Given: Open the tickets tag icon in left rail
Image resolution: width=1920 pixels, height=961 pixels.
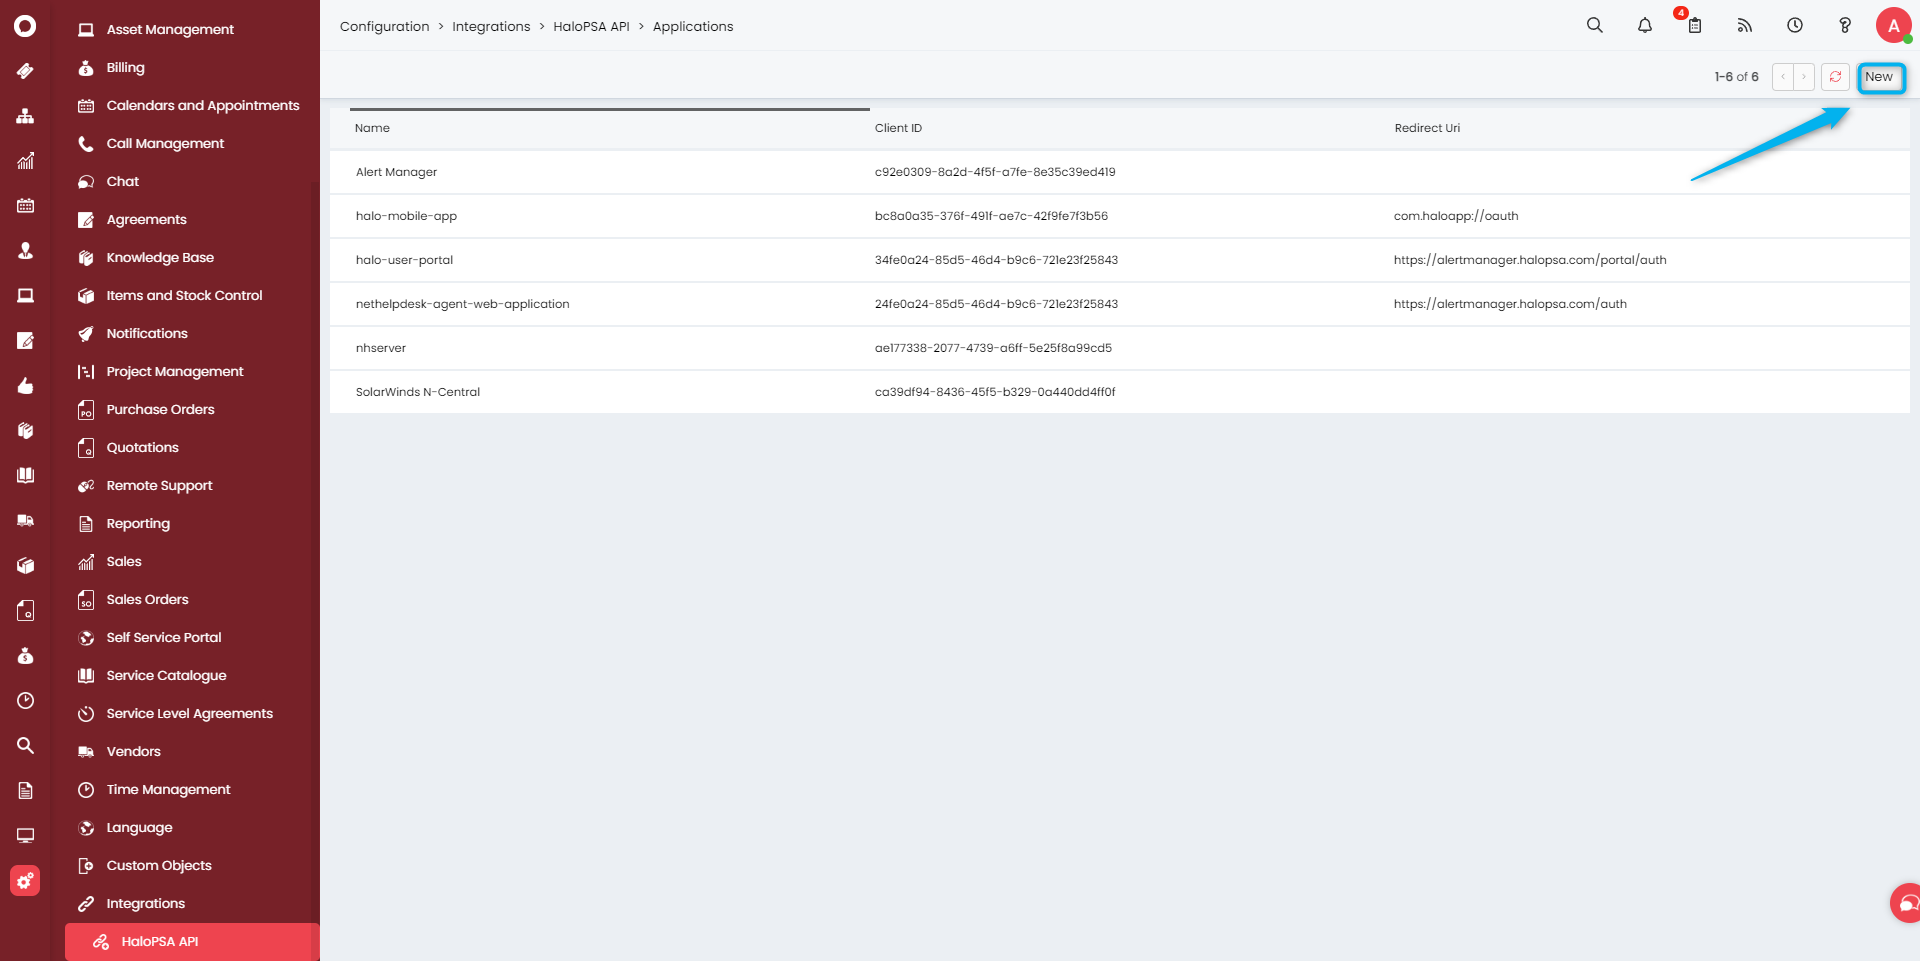Looking at the screenshot, I should click(x=25, y=71).
